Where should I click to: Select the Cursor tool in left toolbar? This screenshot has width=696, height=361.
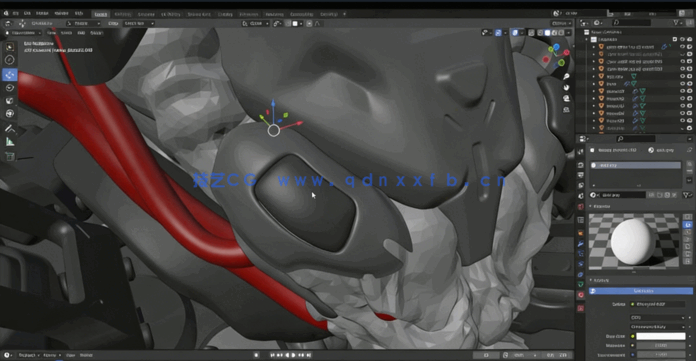point(10,60)
